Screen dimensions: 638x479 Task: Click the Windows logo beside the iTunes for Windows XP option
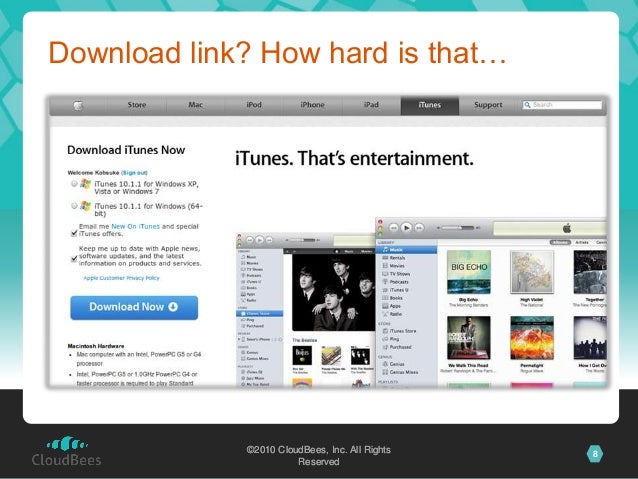pyautogui.click(x=85, y=184)
